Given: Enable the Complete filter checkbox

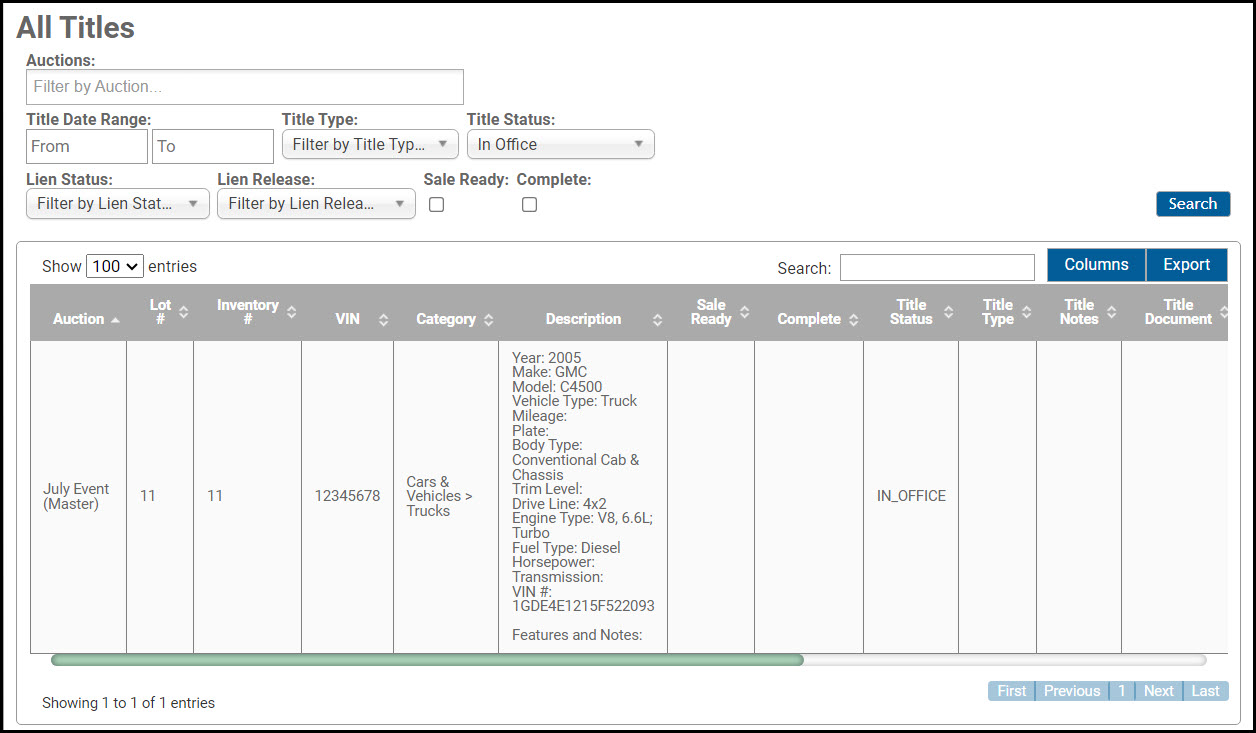Looking at the screenshot, I should (x=529, y=204).
